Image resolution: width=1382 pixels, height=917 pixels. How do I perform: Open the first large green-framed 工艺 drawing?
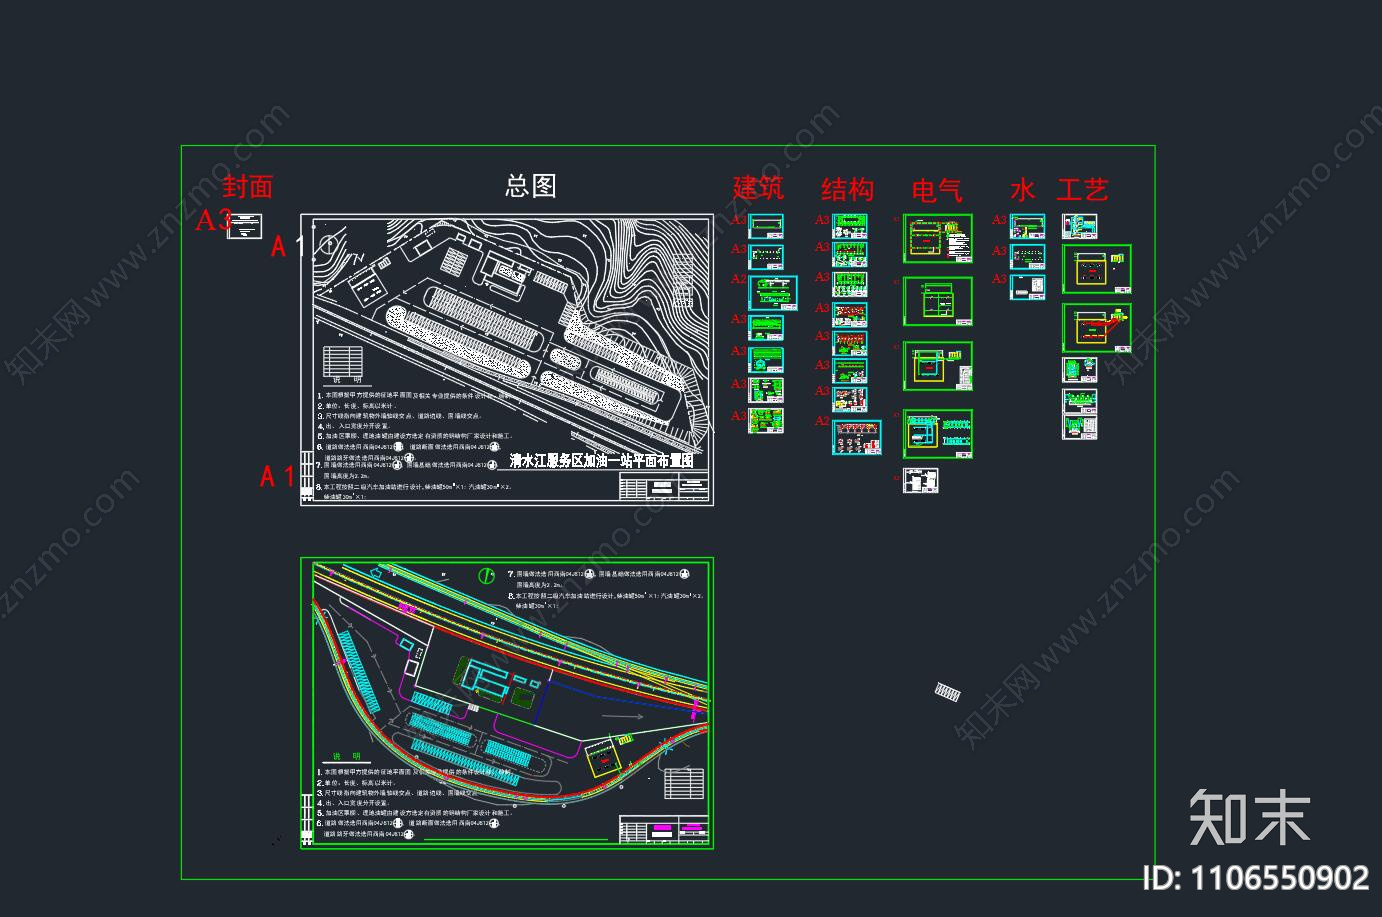click(x=1097, y=269)
